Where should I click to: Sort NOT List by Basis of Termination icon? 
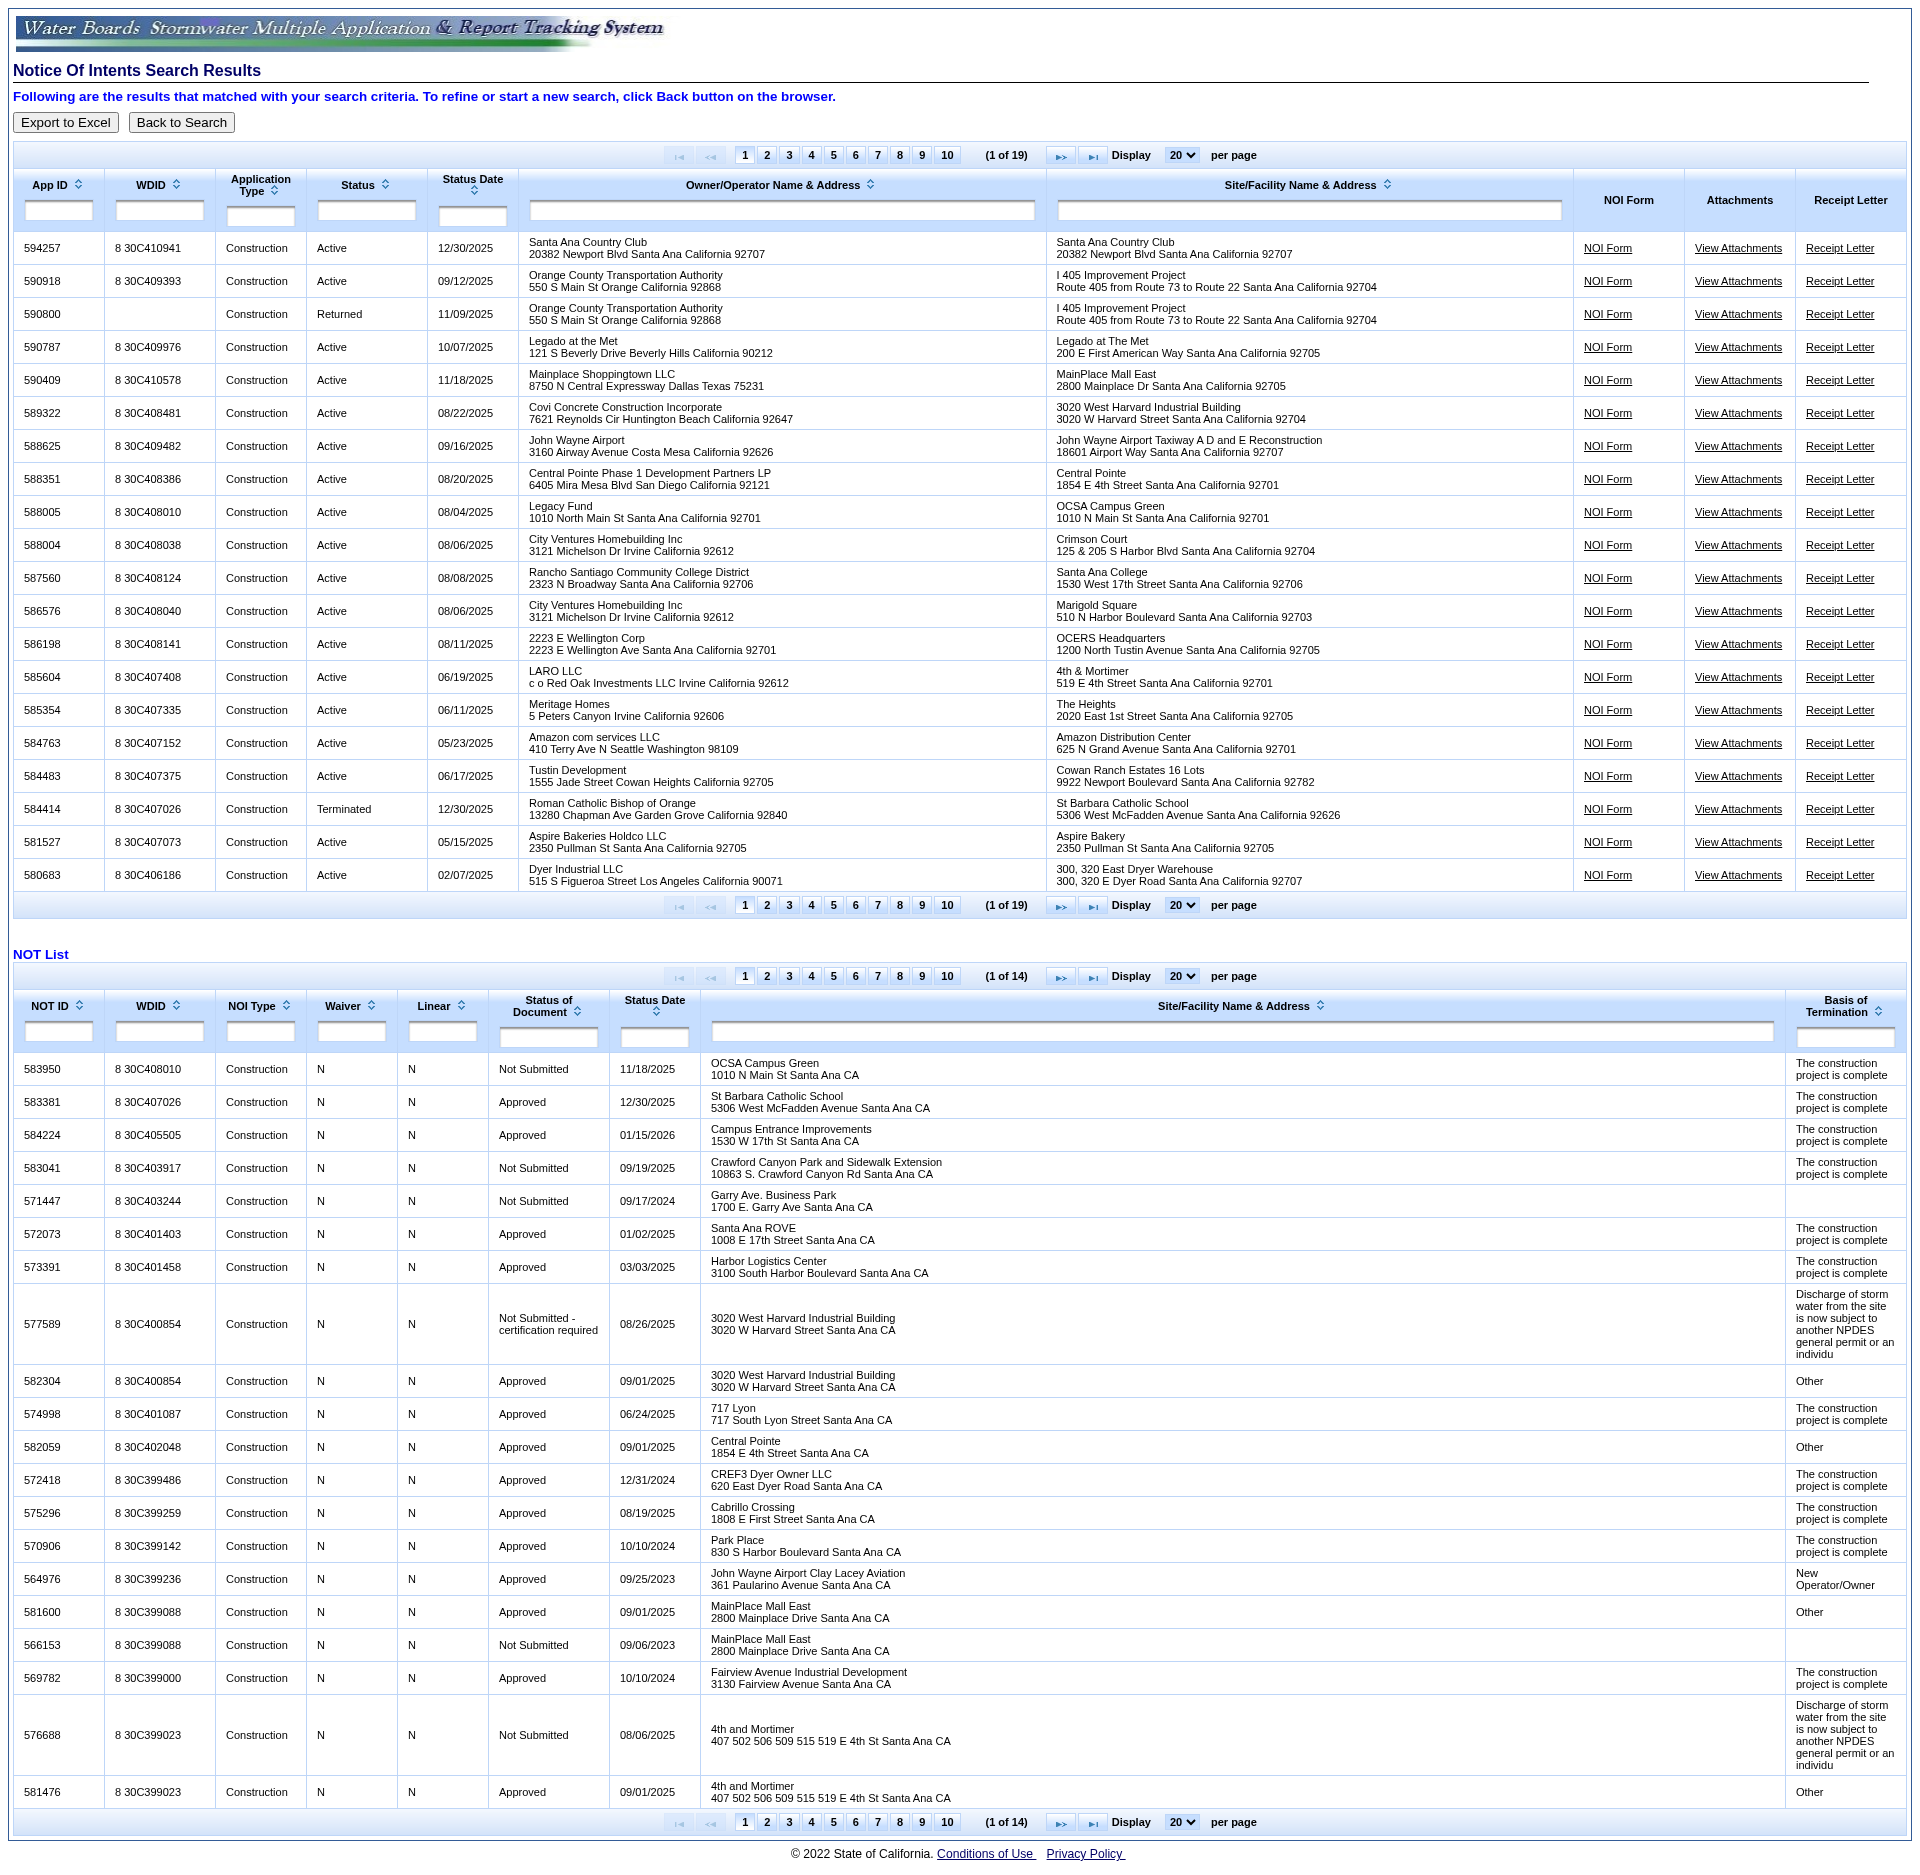(1878, 1012)
